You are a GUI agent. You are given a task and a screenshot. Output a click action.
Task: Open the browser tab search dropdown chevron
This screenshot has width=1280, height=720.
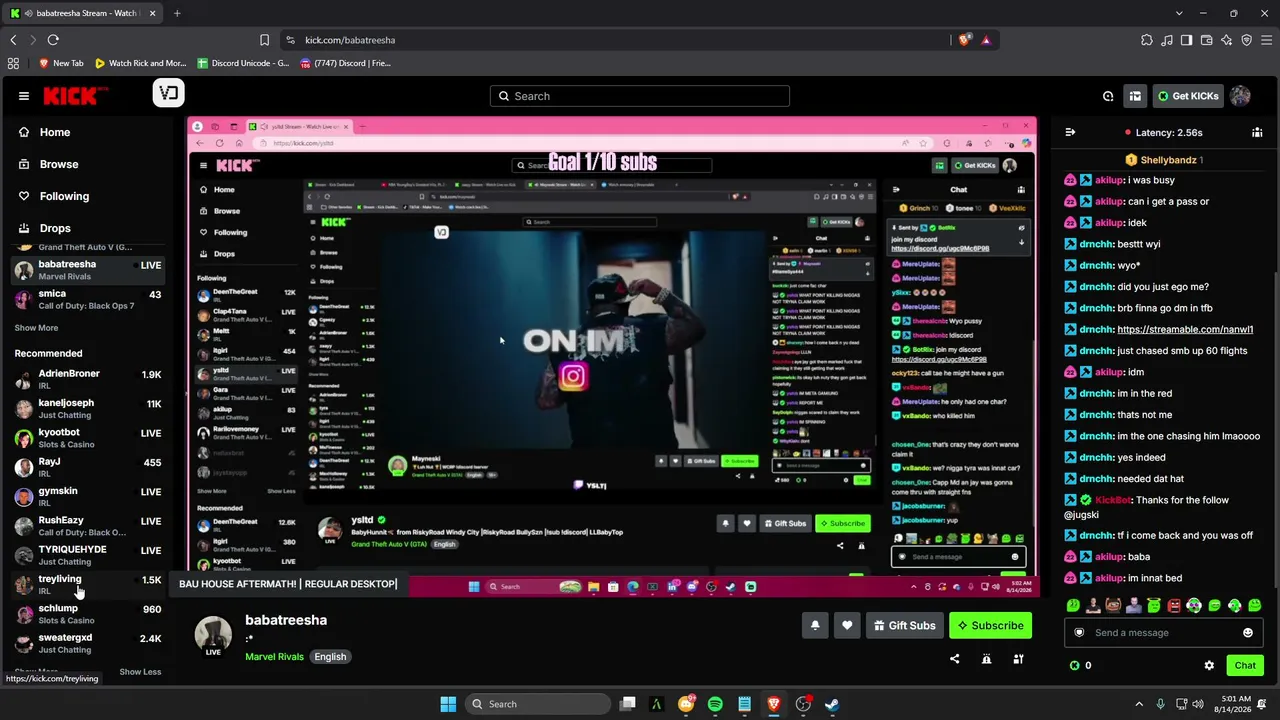[x=1179, y=13]
